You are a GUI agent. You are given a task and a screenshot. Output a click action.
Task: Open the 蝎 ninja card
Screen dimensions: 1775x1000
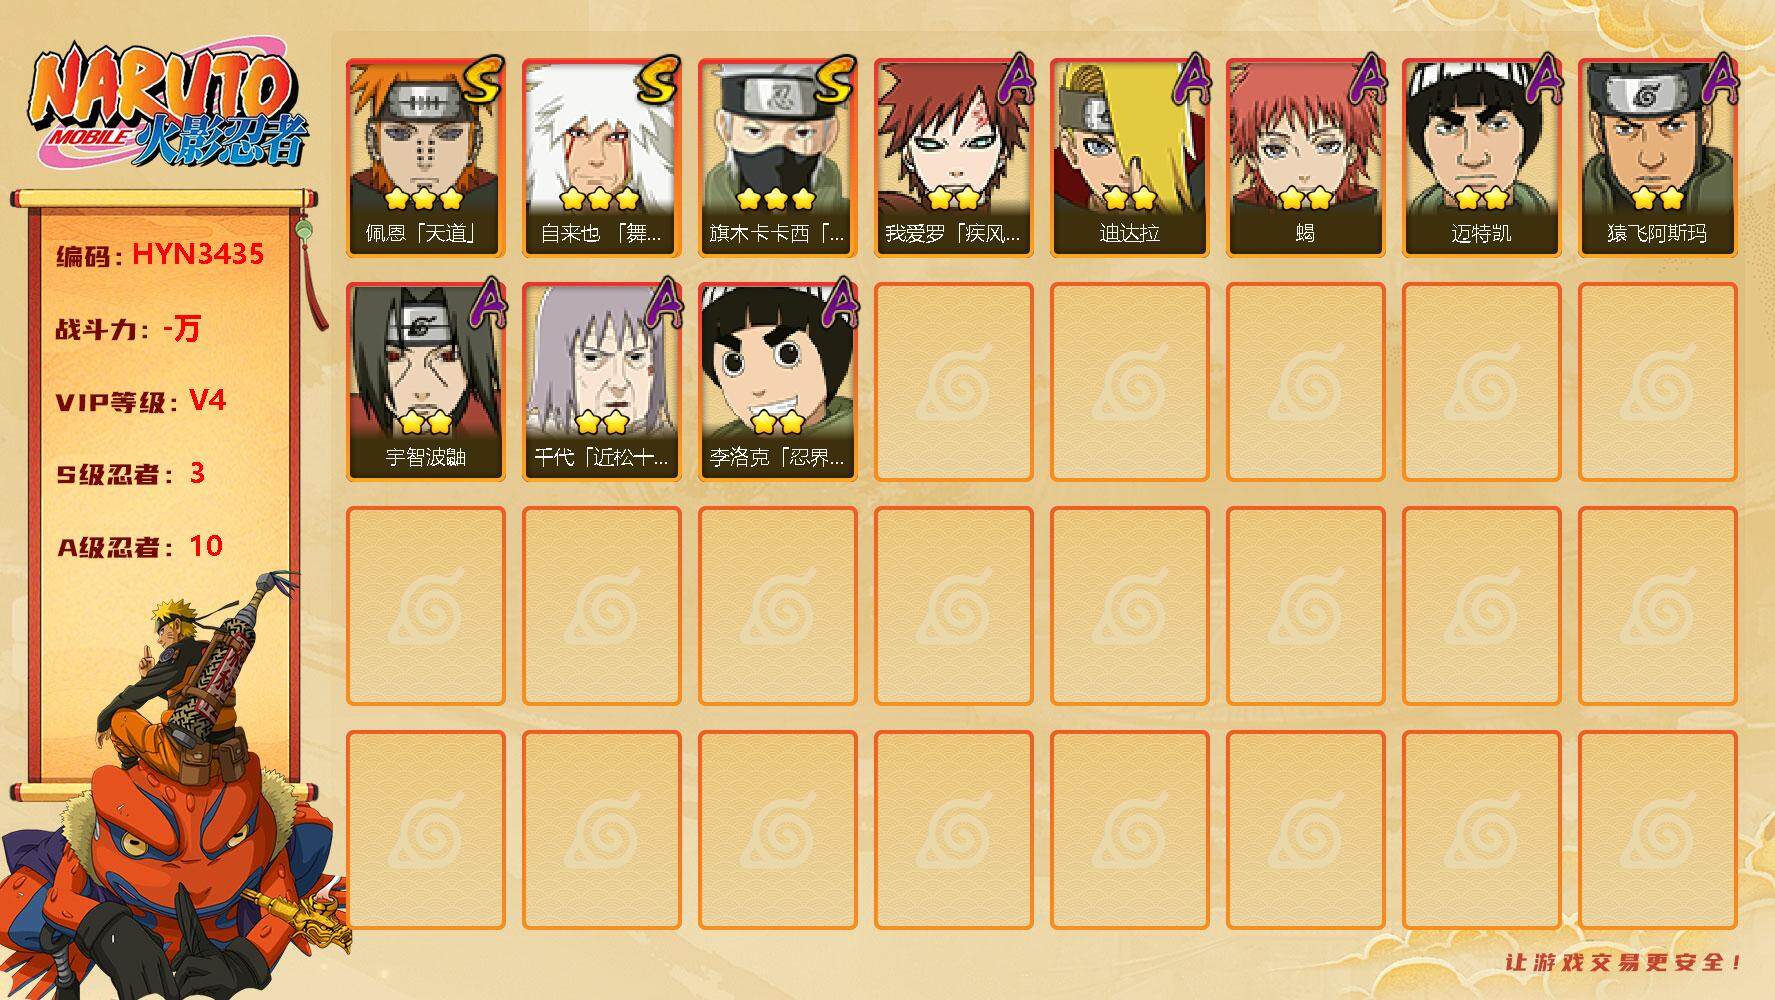coord(1305,158)
